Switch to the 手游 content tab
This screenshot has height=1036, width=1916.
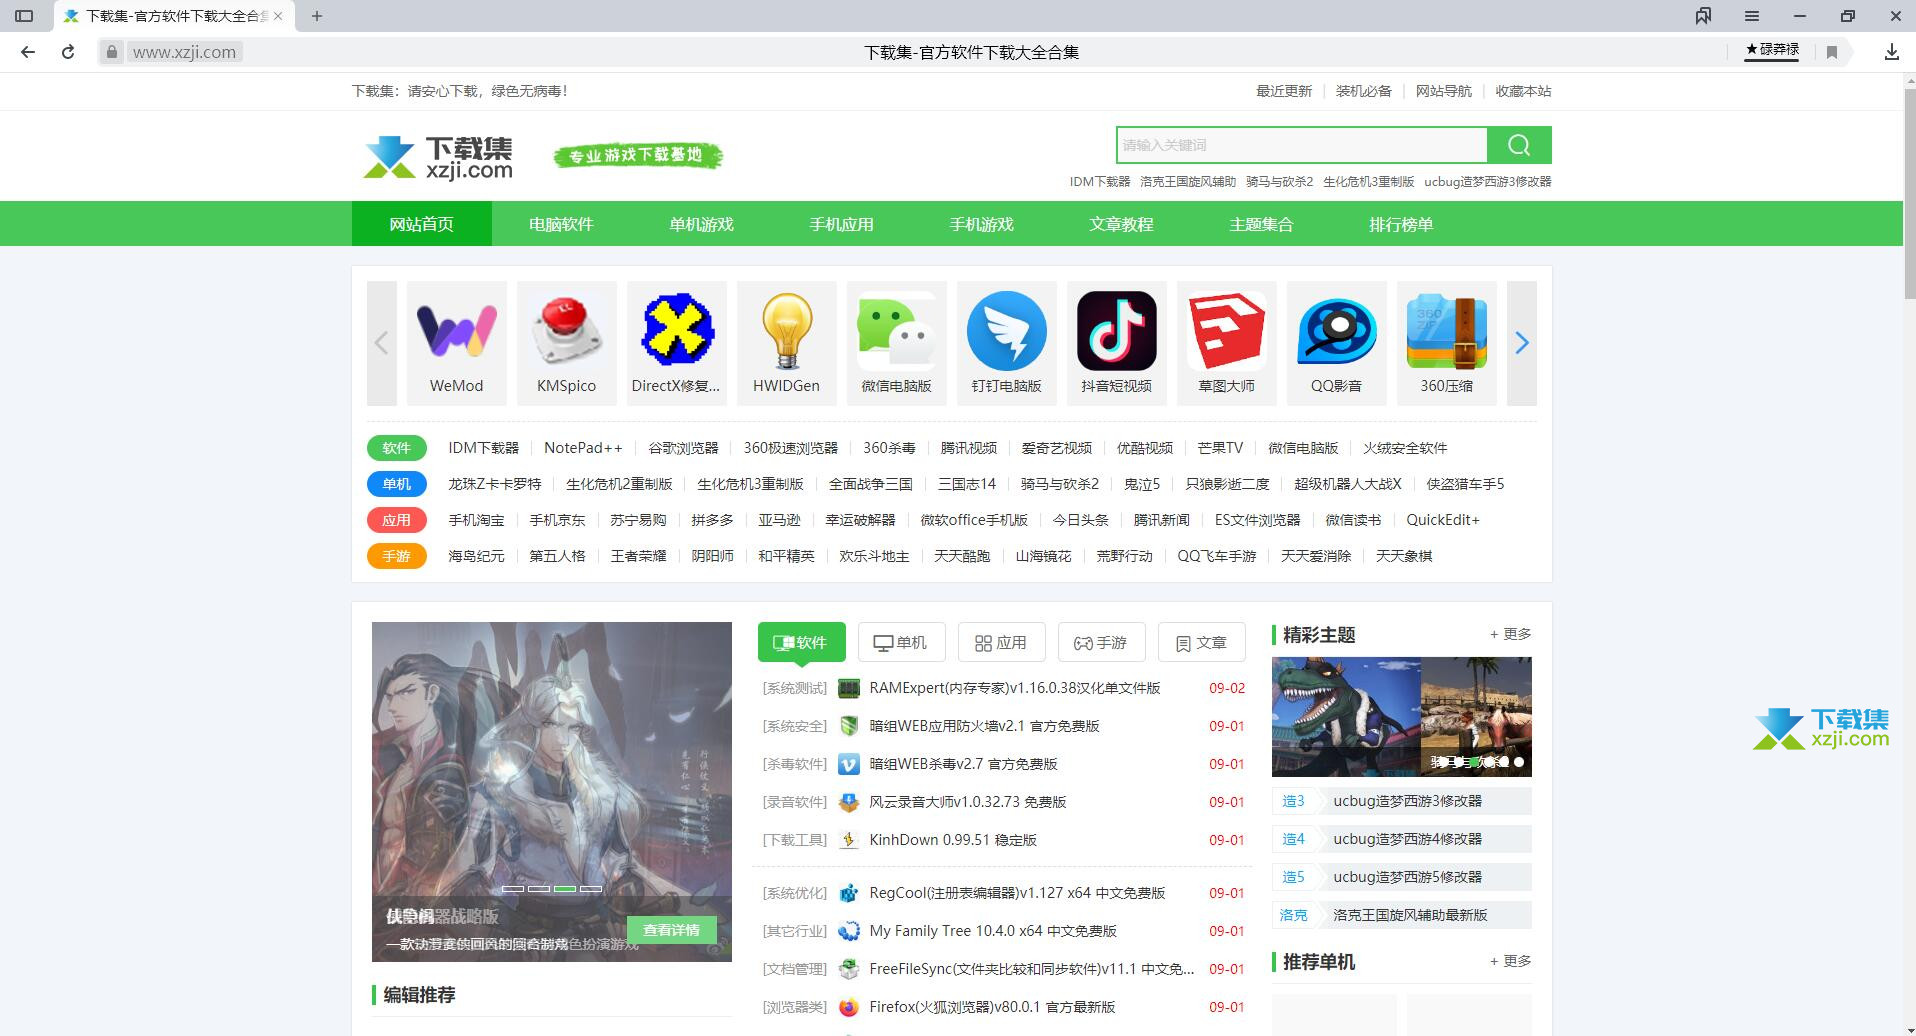click(1101, 642)
